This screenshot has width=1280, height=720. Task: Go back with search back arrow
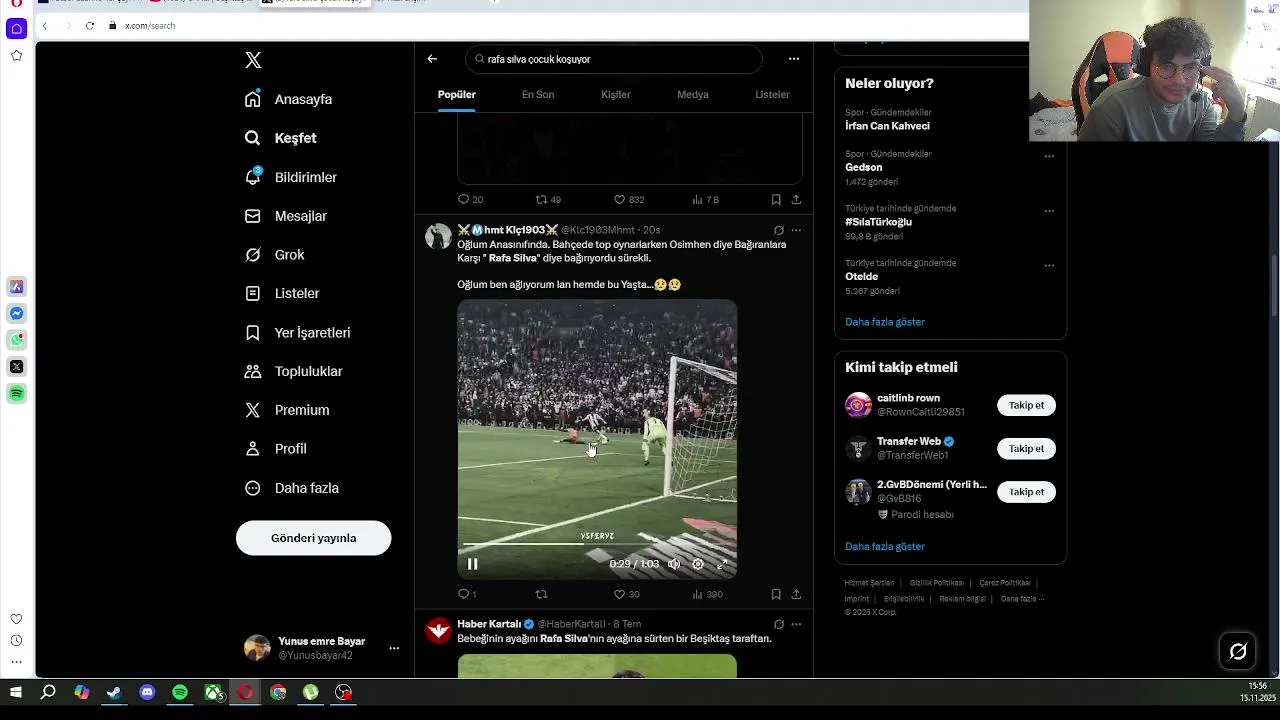point(432,59)
